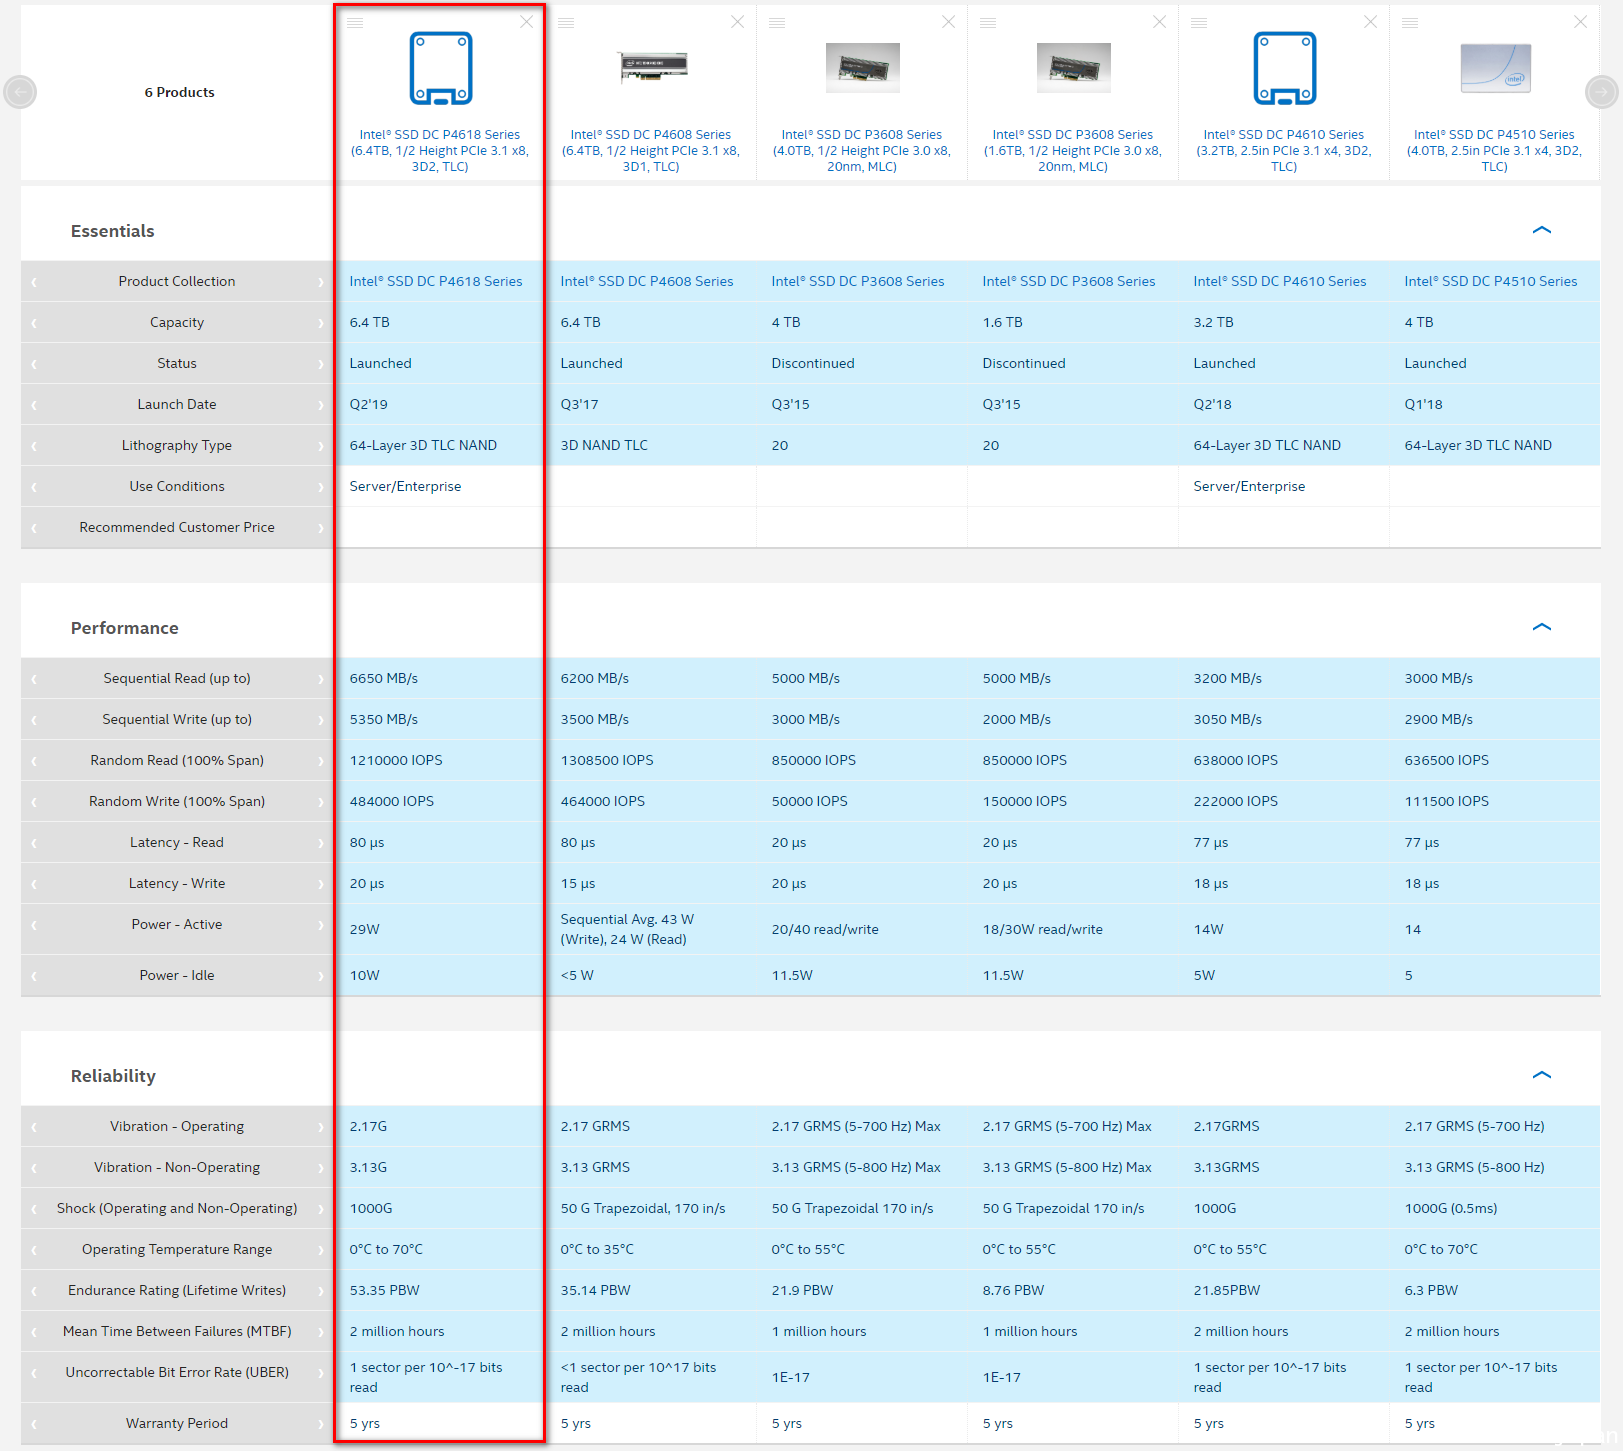Click left chevron on Lithography Type row
This screenshot has height=1451, width=1623.
point(33,446)
